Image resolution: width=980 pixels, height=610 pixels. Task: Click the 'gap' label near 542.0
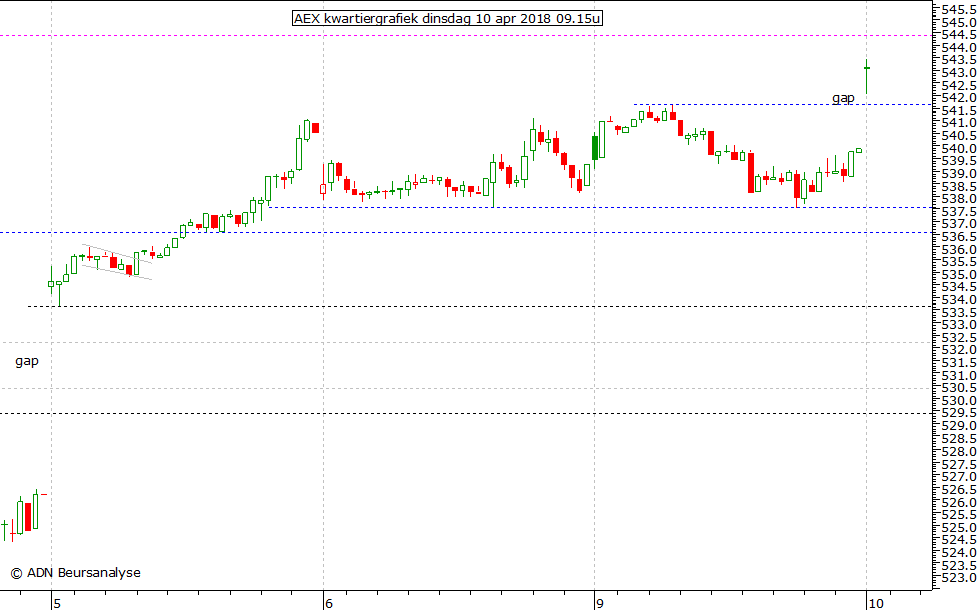click(843, 98)
